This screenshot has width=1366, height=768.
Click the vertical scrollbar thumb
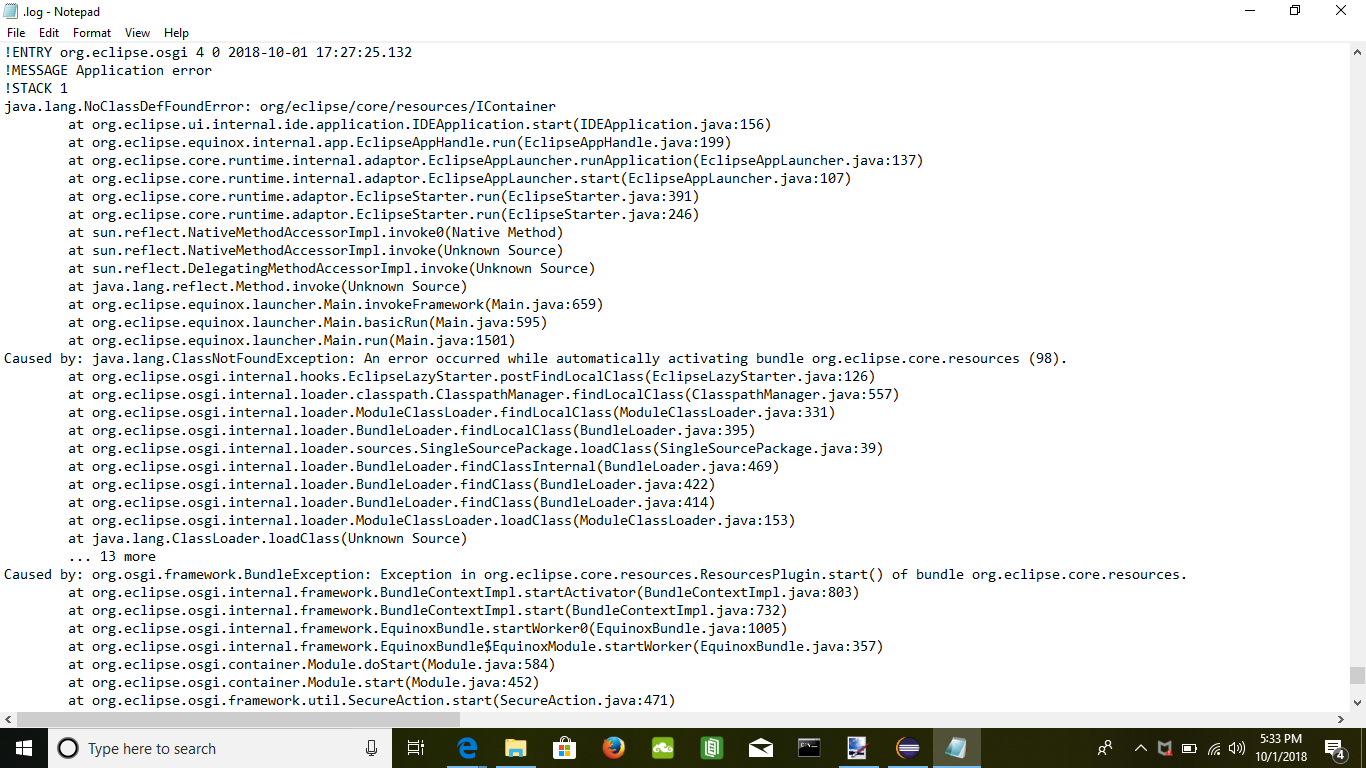[x=1357, y=675]
